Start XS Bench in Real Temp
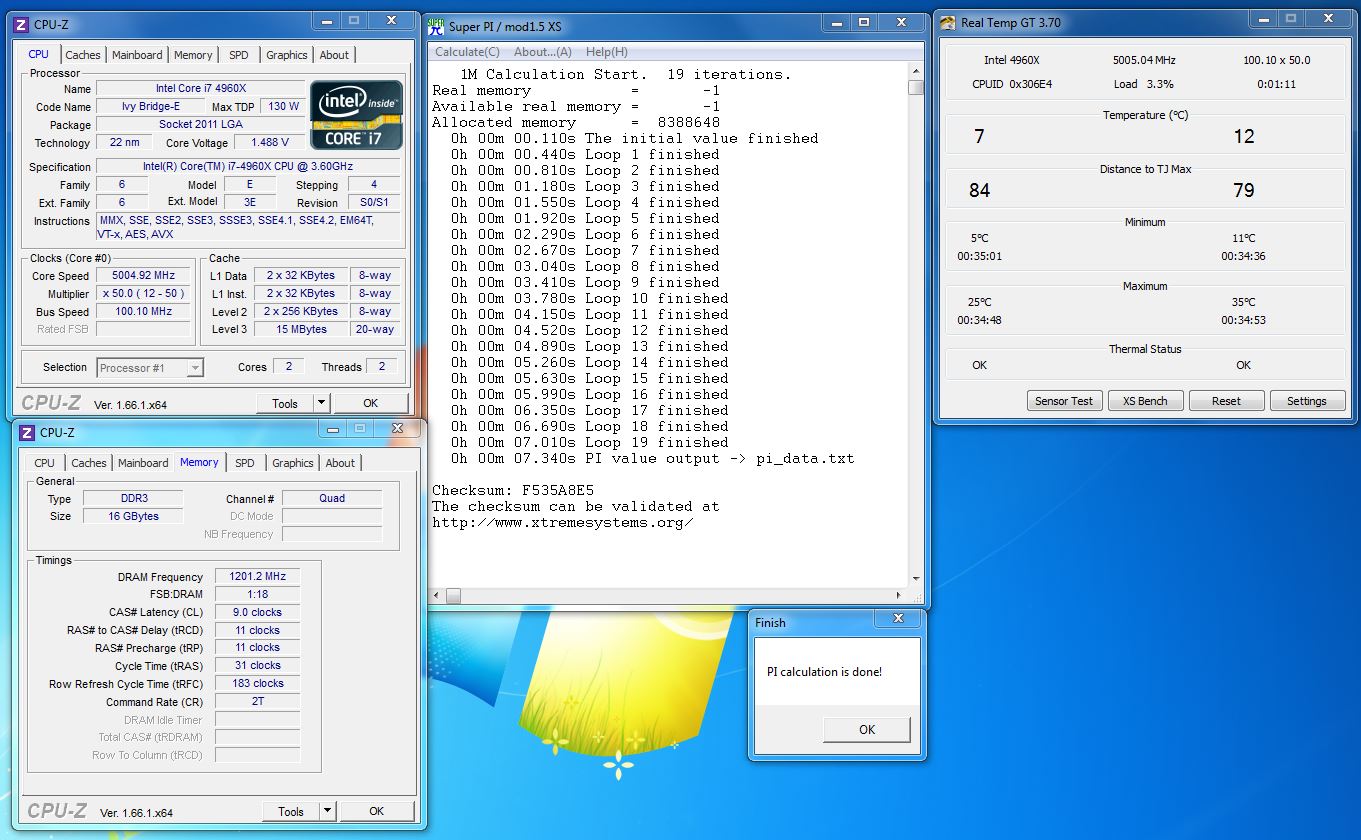1361x840 pixels. point(1145,401)
